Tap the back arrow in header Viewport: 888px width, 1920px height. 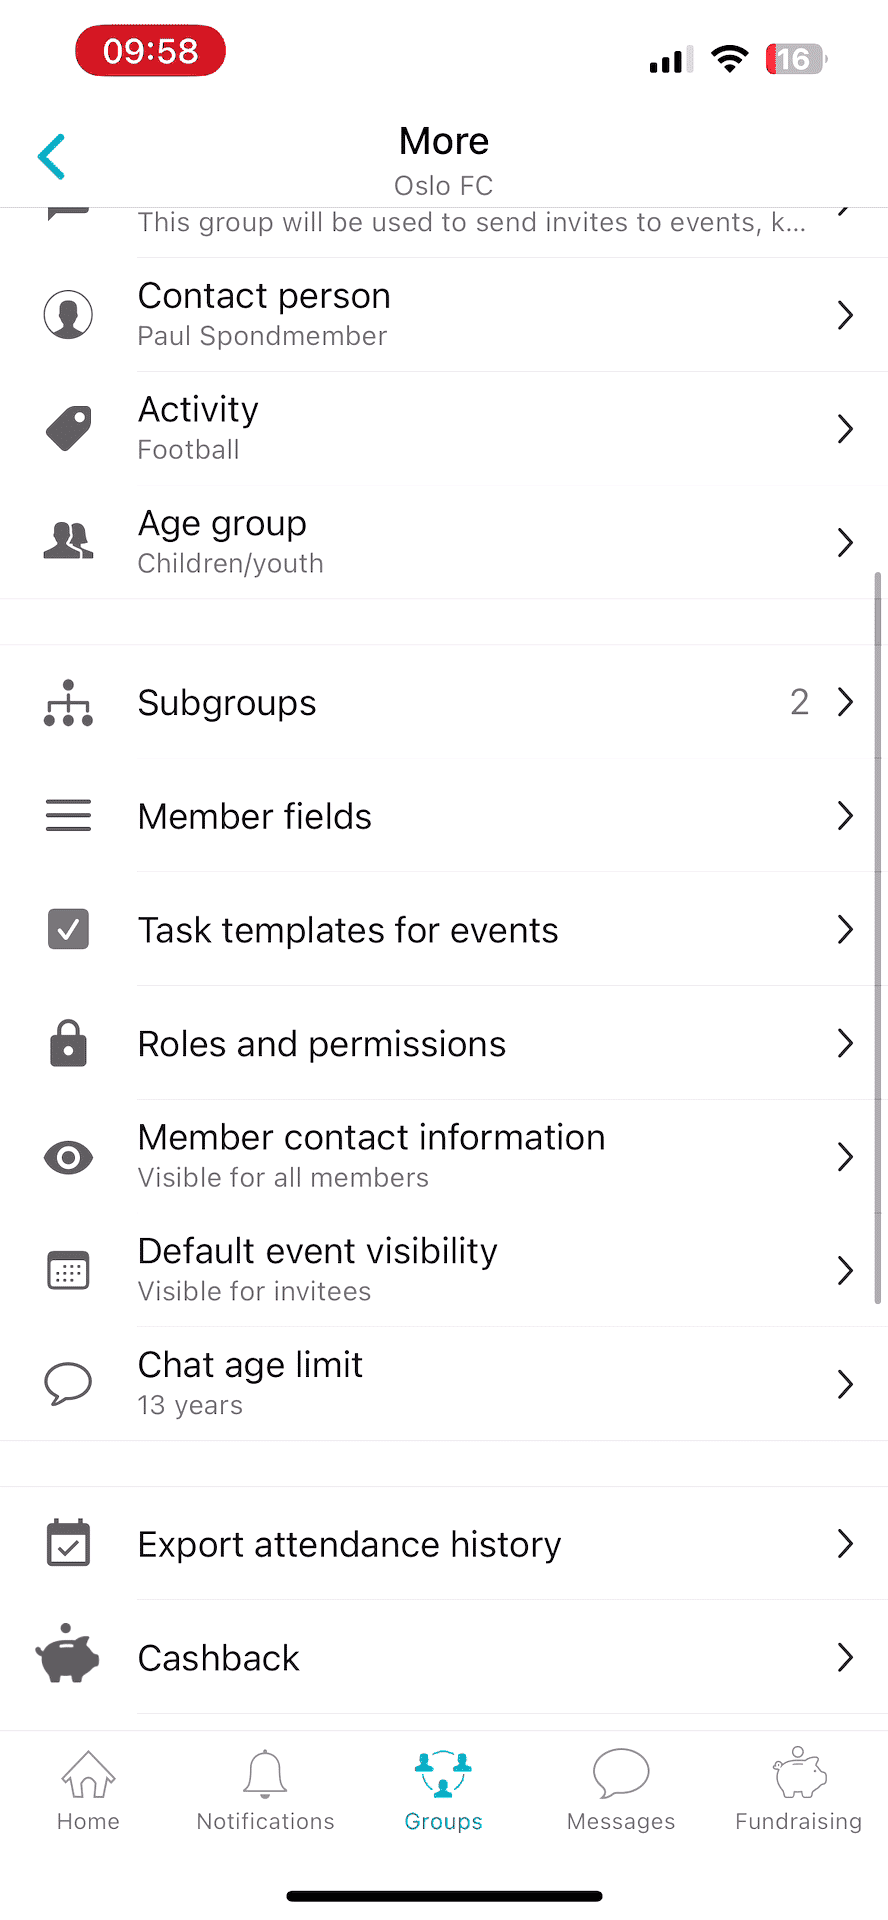(52, 157)
